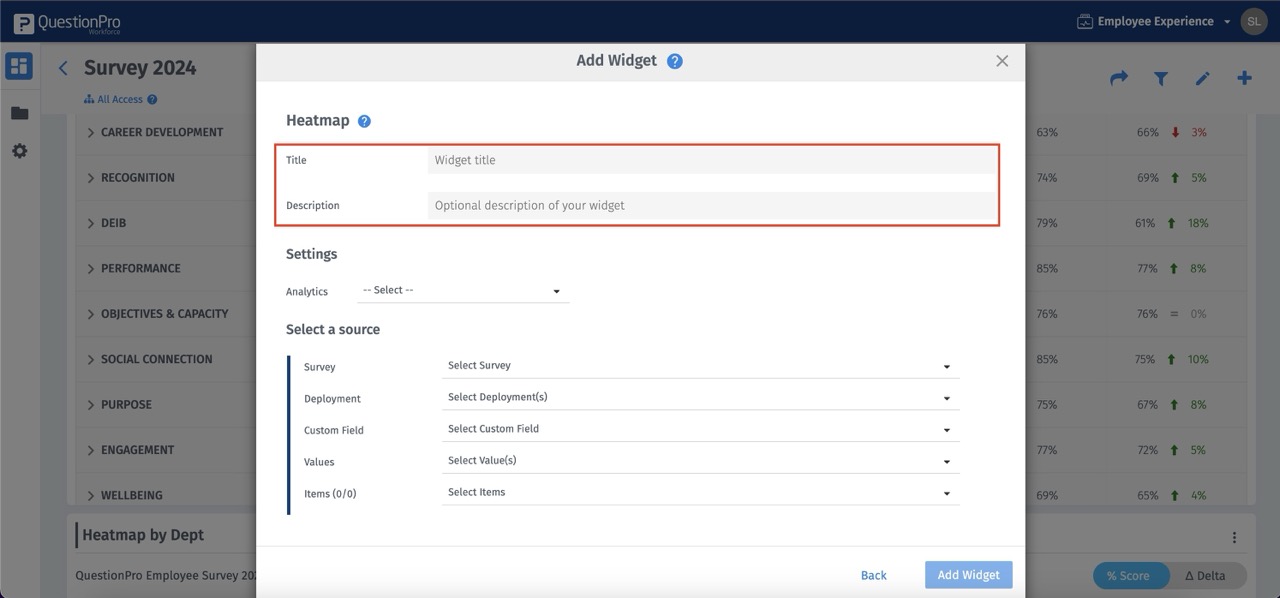Screen dimensions: 1280x598
Task: Toggle the Δ Delta view
Action: (1207, 575)
